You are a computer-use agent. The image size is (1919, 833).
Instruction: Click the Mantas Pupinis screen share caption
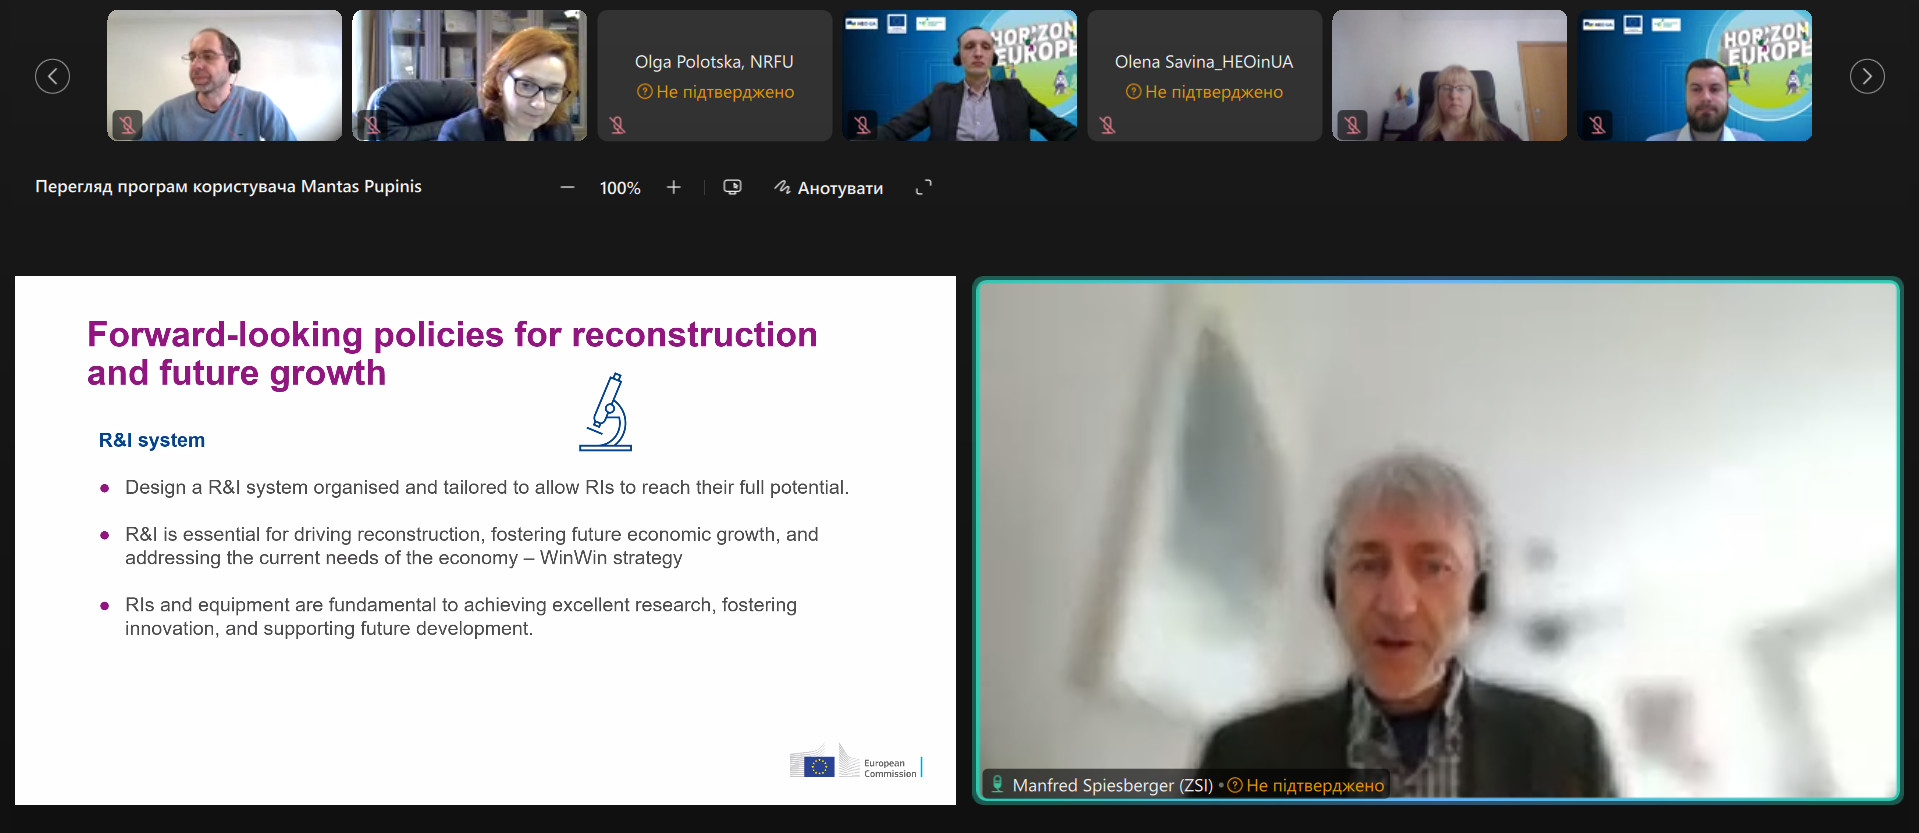coord(228,186)
